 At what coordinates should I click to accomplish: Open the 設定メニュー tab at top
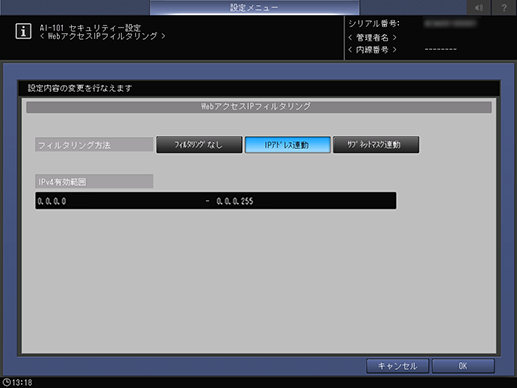point(254,7)
